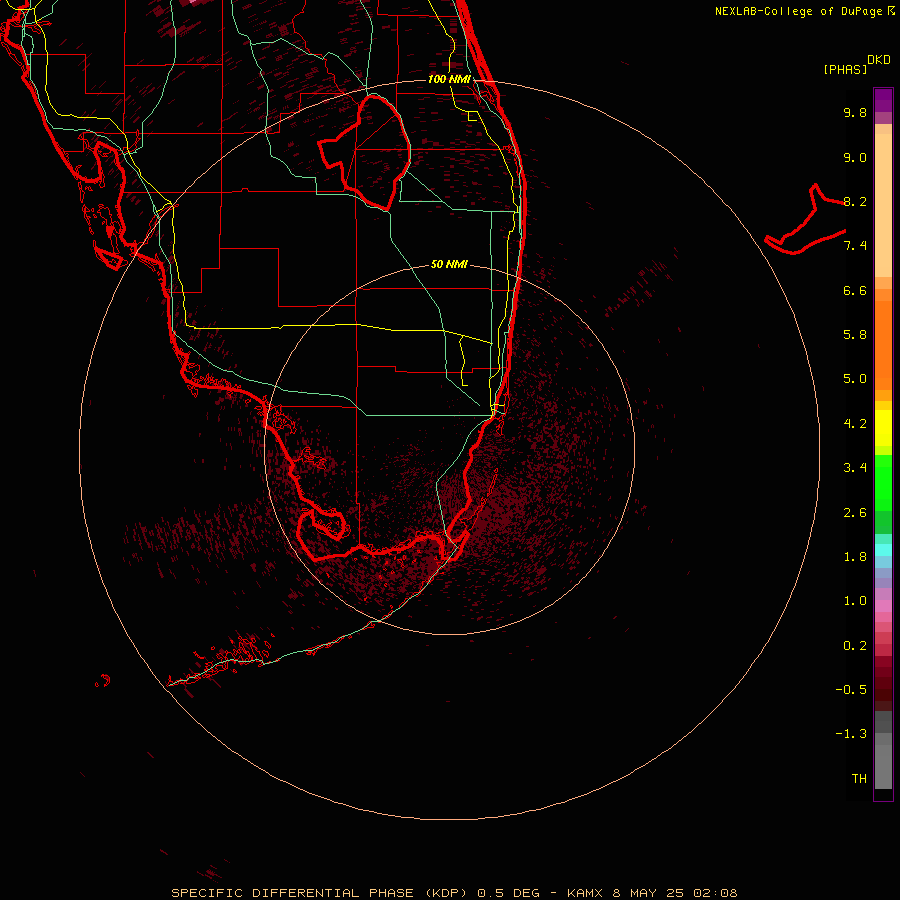
Task: Click the DKD product label
Action: (879, 60)
